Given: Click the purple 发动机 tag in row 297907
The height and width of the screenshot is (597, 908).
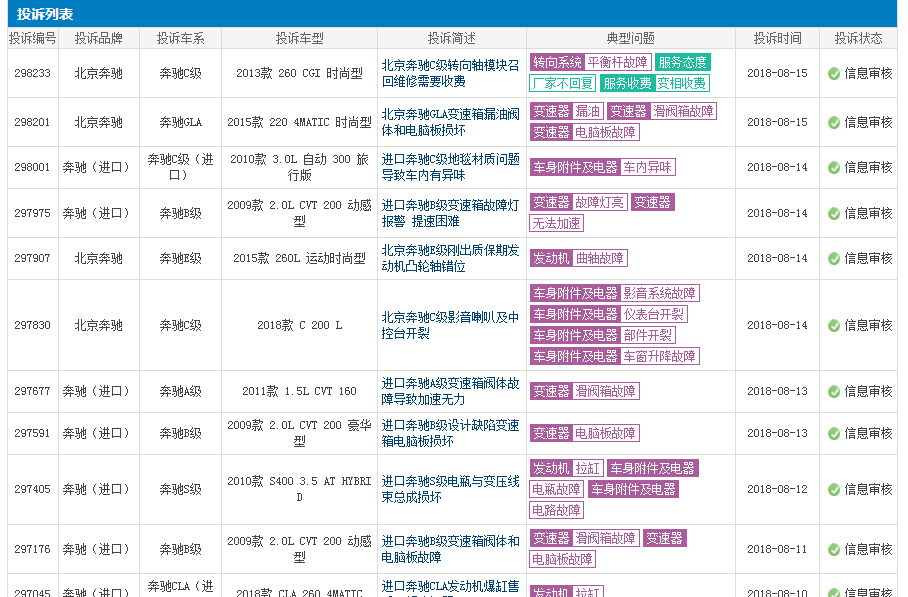Looking at the screenshot, I should pos(551,258).
